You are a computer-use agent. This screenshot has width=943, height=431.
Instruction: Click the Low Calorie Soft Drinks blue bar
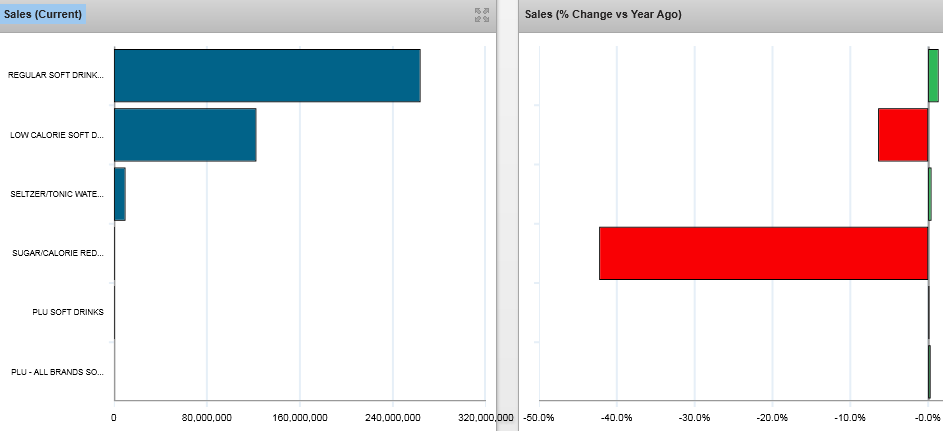click(x=185, y=134)
